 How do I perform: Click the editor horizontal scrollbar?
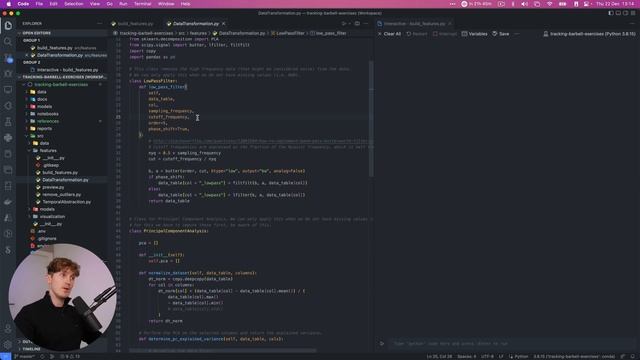point(222,350)
